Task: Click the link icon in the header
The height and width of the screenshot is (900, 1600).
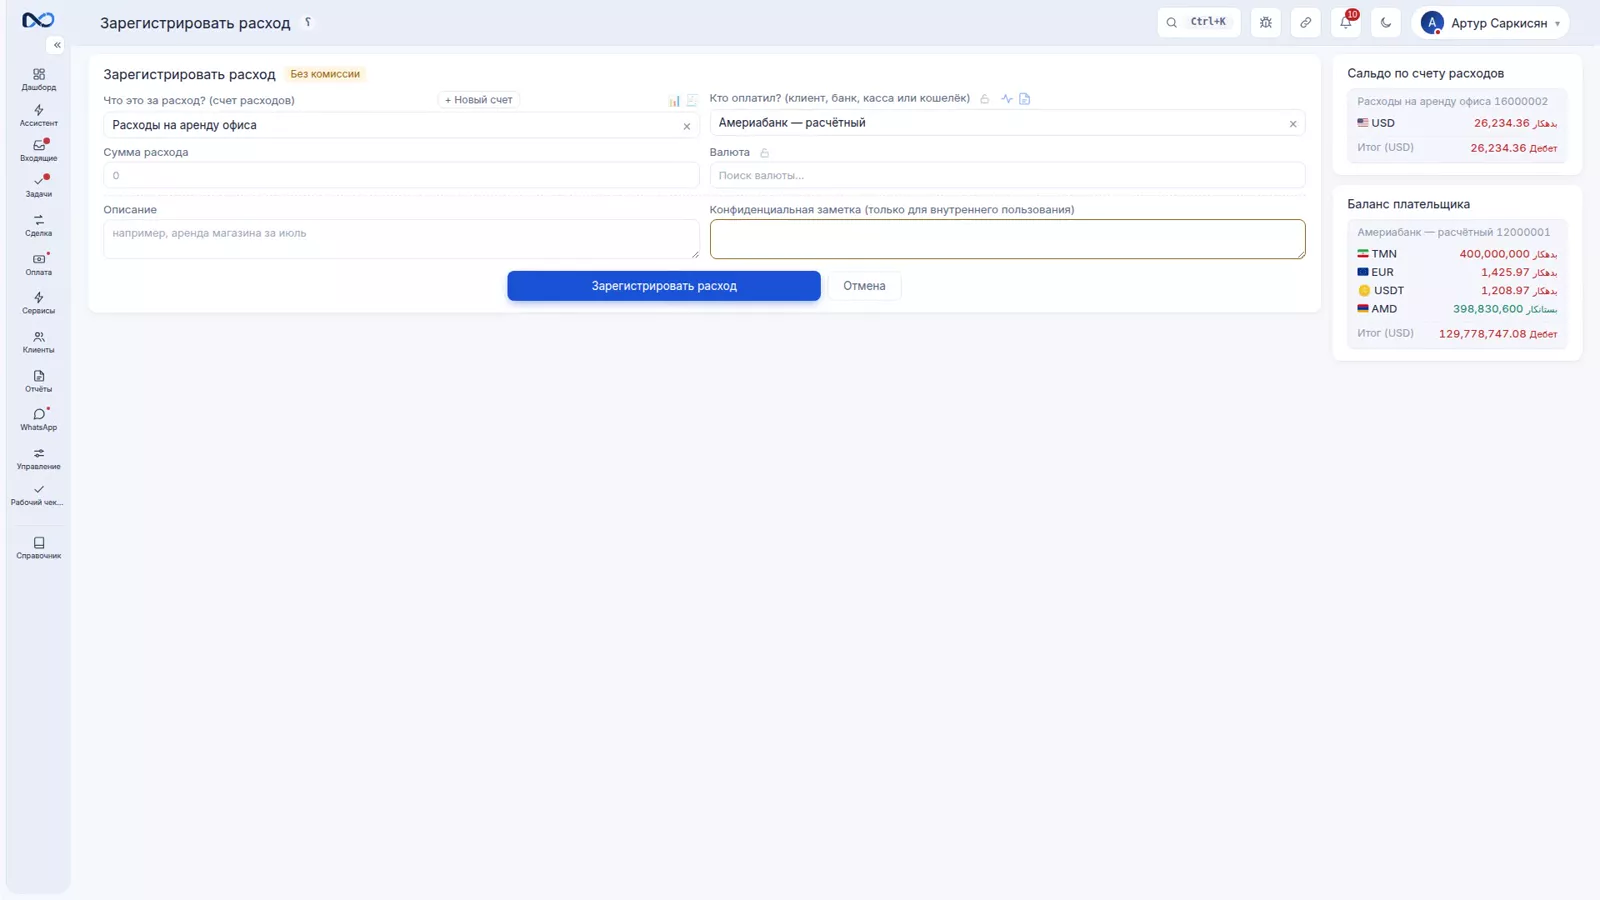Action: click(x=1306, y=22)
